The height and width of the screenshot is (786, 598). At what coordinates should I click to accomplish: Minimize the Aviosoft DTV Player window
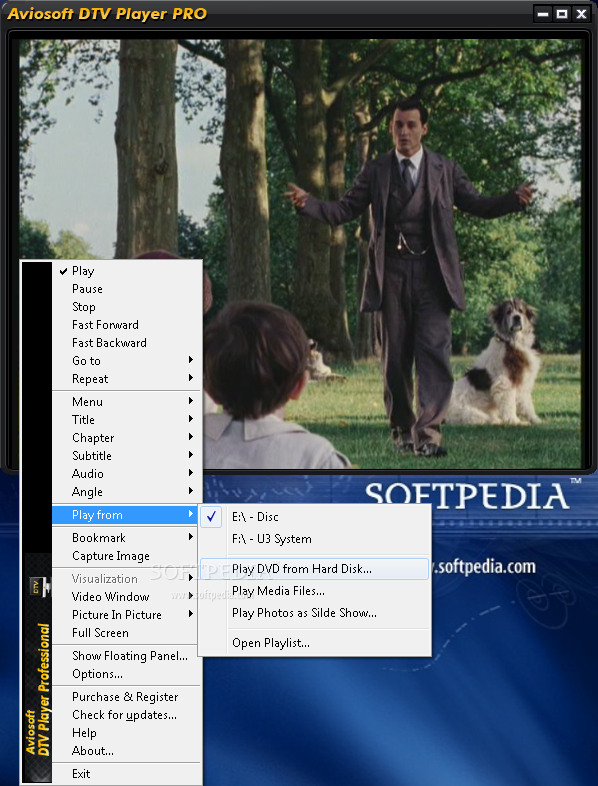click(x=543, y=14)
